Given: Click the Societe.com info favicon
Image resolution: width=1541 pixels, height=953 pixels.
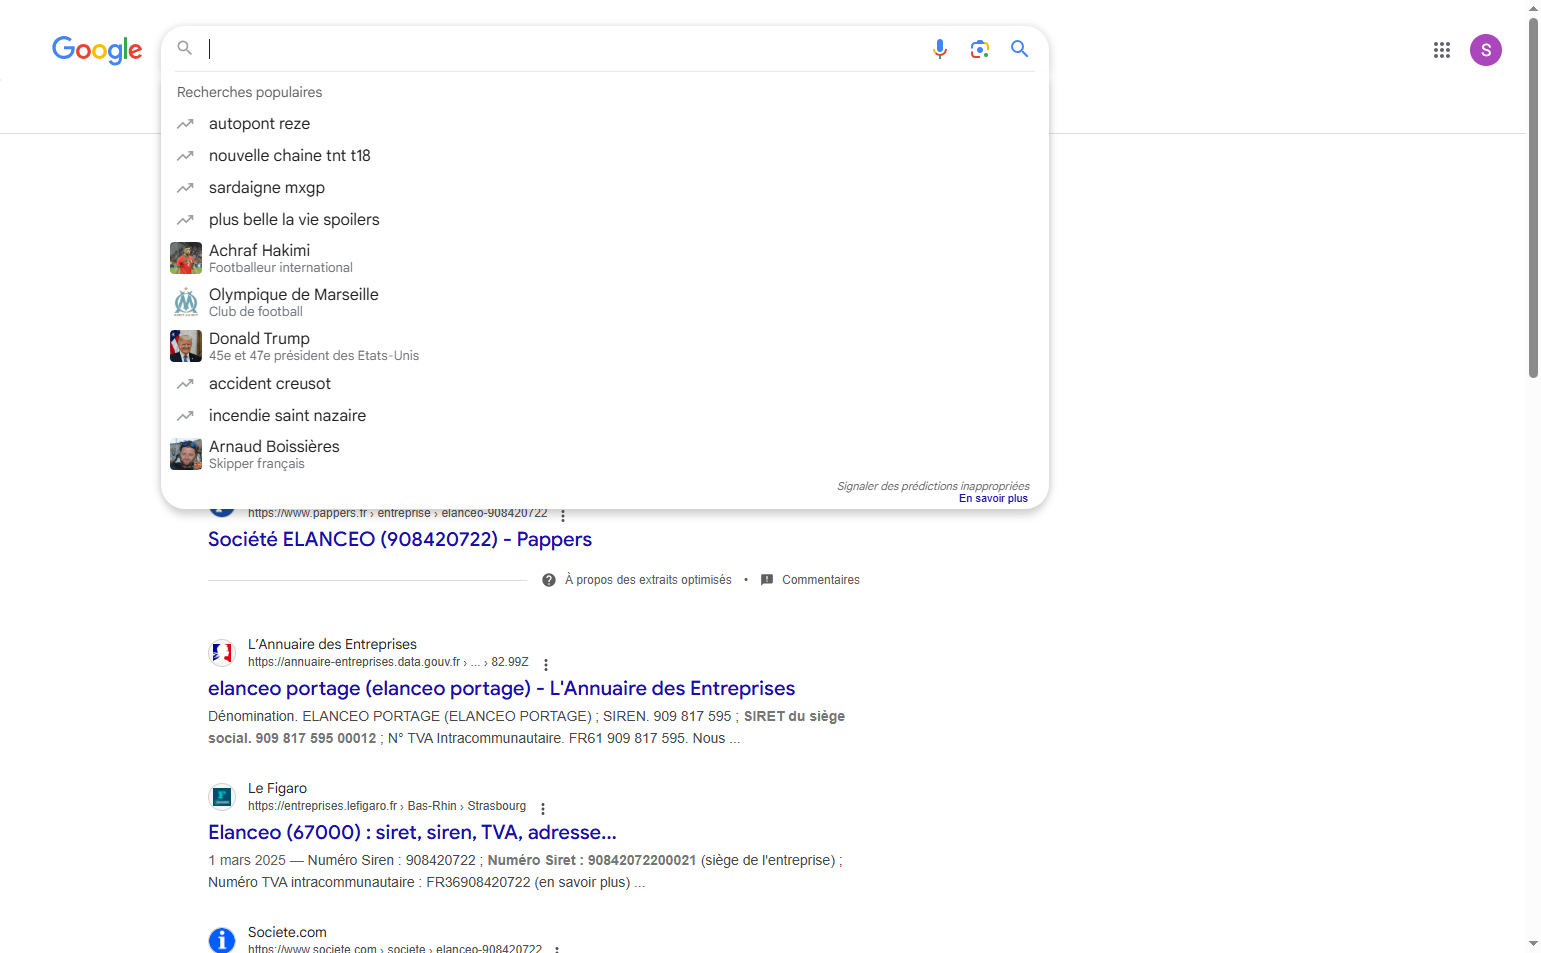Looking at the screenshot, I should point(222,940).
